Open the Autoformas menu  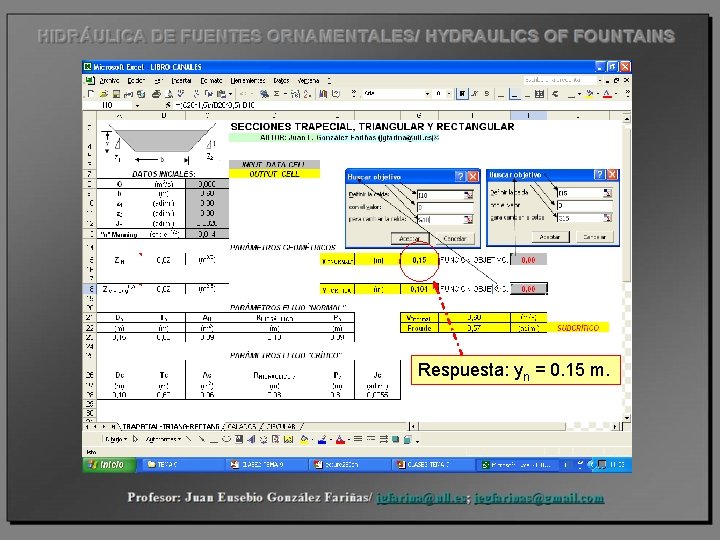click(x=163, y=439)
